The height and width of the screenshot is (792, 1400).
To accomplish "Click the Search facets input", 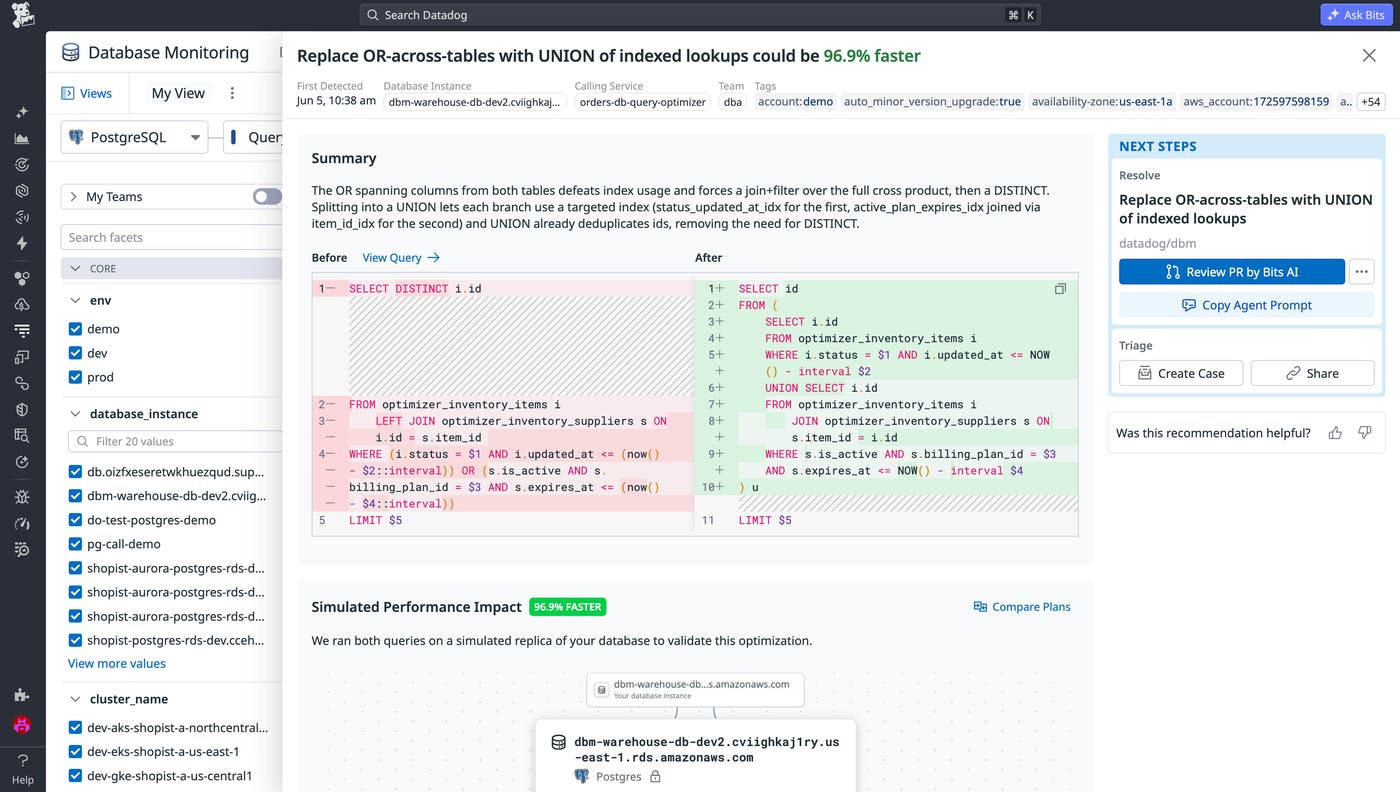I will tap(172, 237).
